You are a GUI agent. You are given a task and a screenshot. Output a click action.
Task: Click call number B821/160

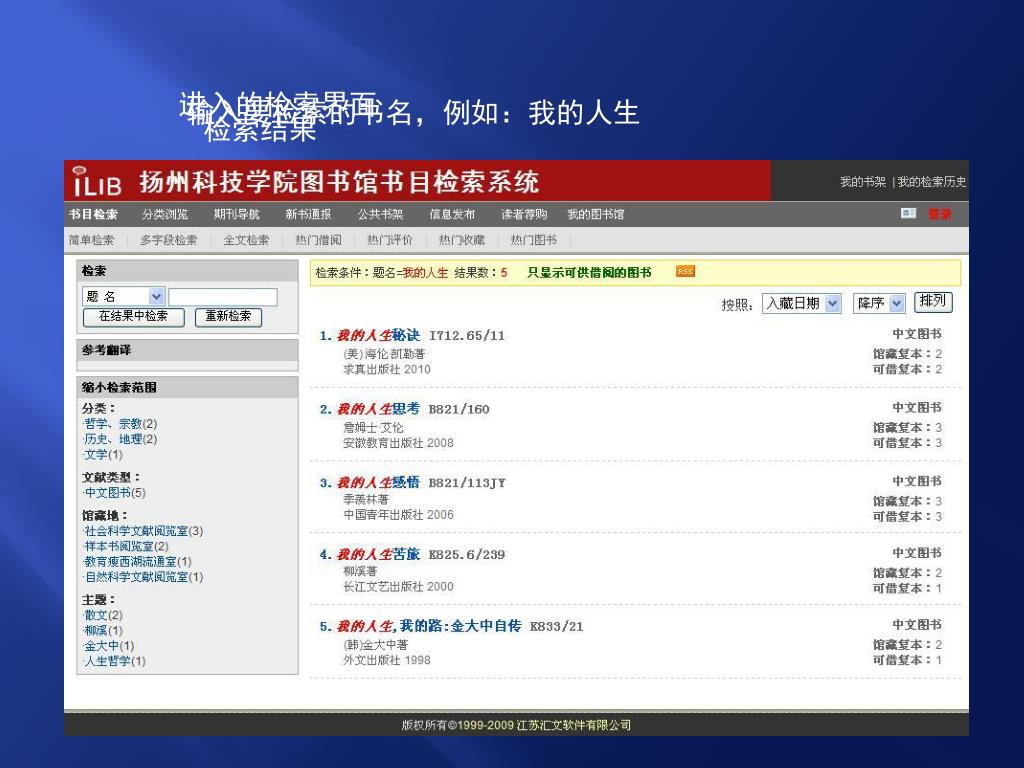coord(459,410)
